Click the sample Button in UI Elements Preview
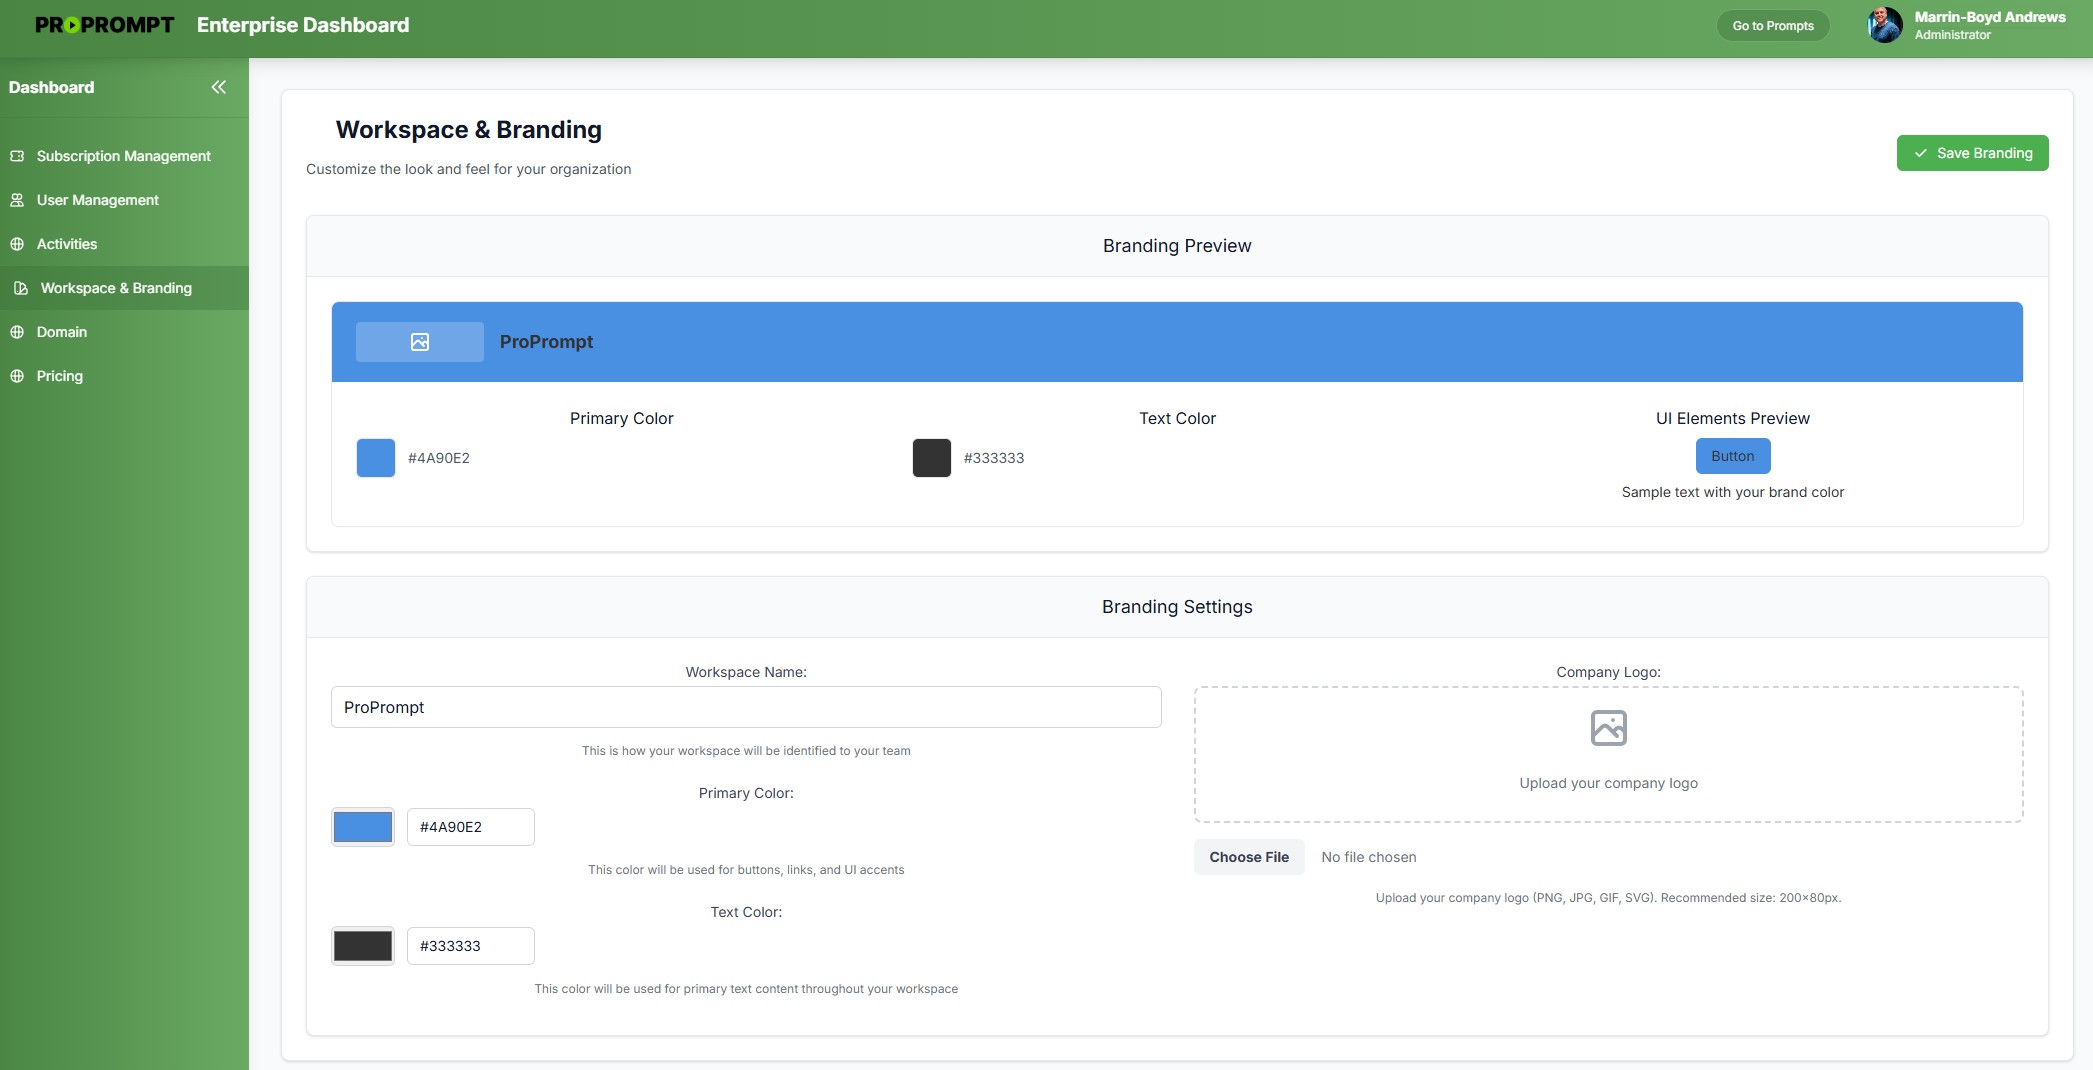 [x=1733, y=456]
